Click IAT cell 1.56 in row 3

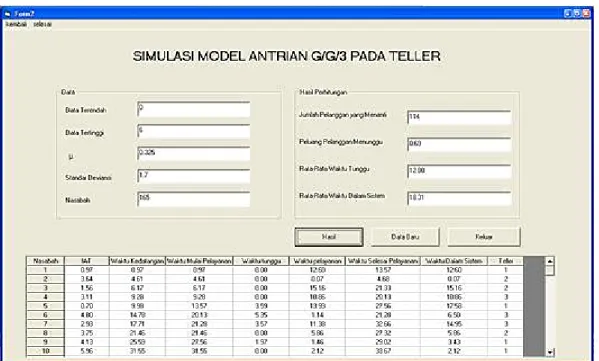coord(87,288)
